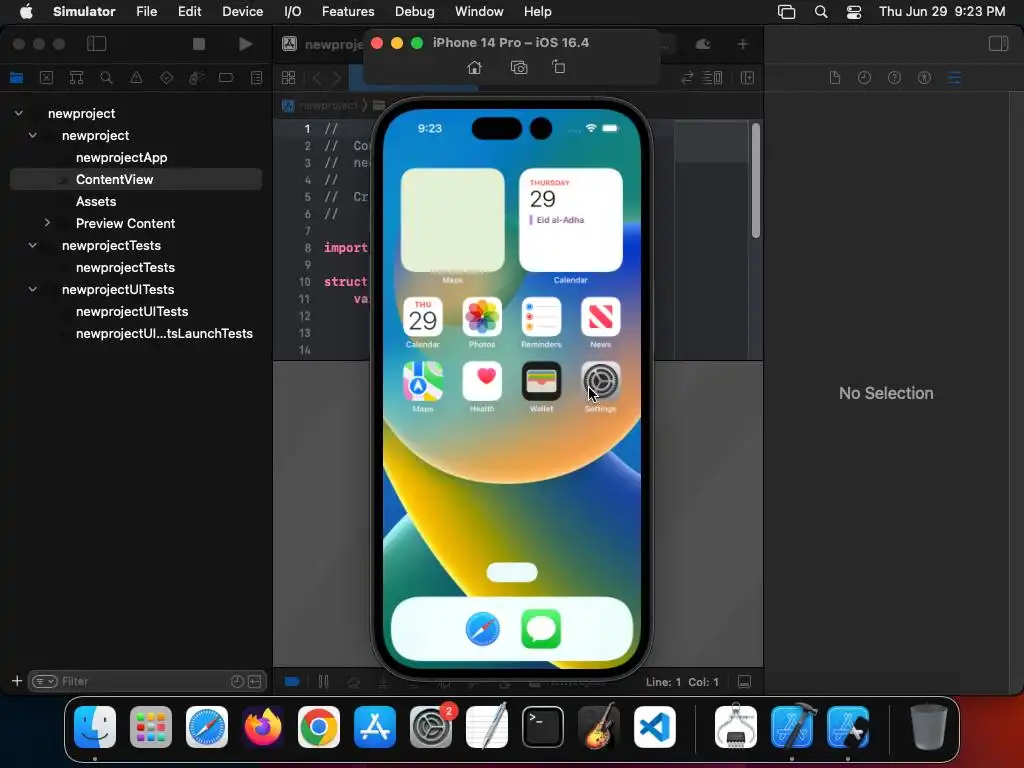The width and height of the screenshot is (1024, 768).
Task: Launch Safari from iPhone dock
Action: [x=483, y=629]
